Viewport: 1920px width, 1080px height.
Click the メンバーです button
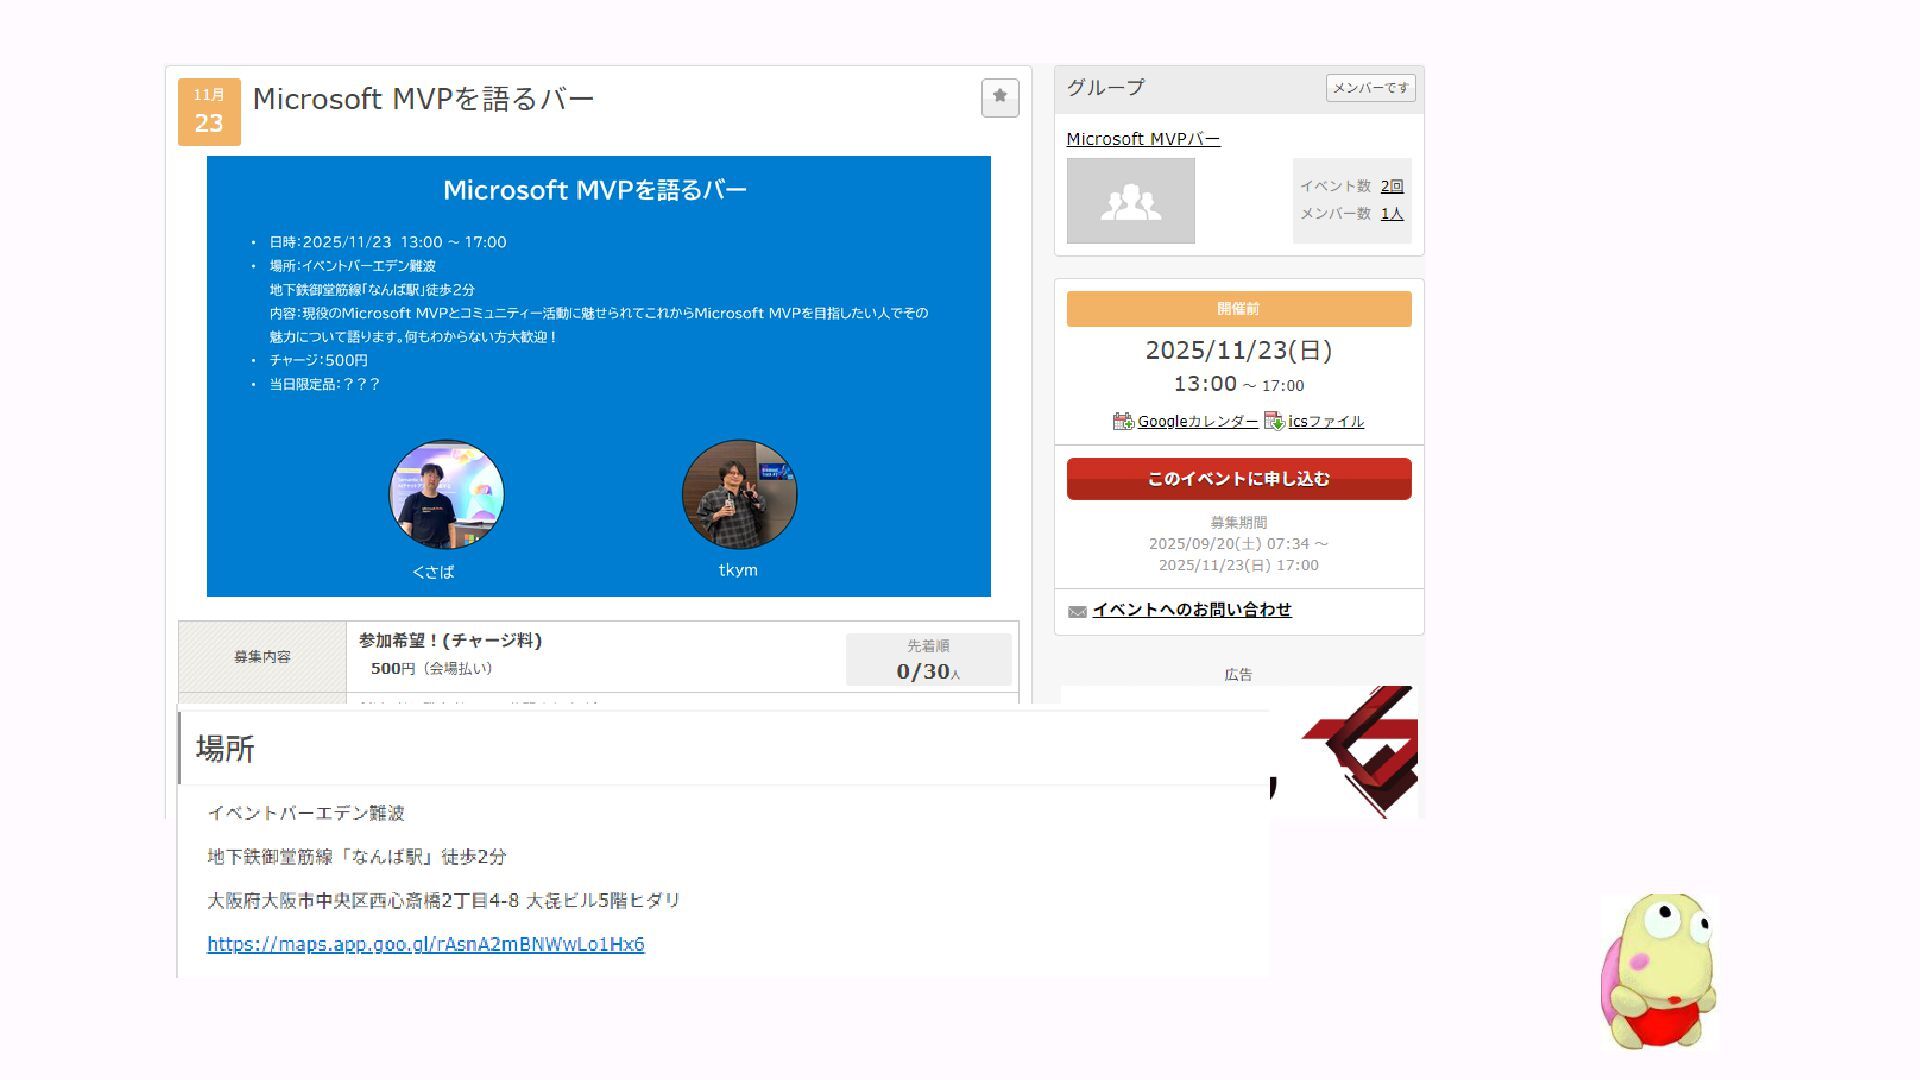point(1370,88)
